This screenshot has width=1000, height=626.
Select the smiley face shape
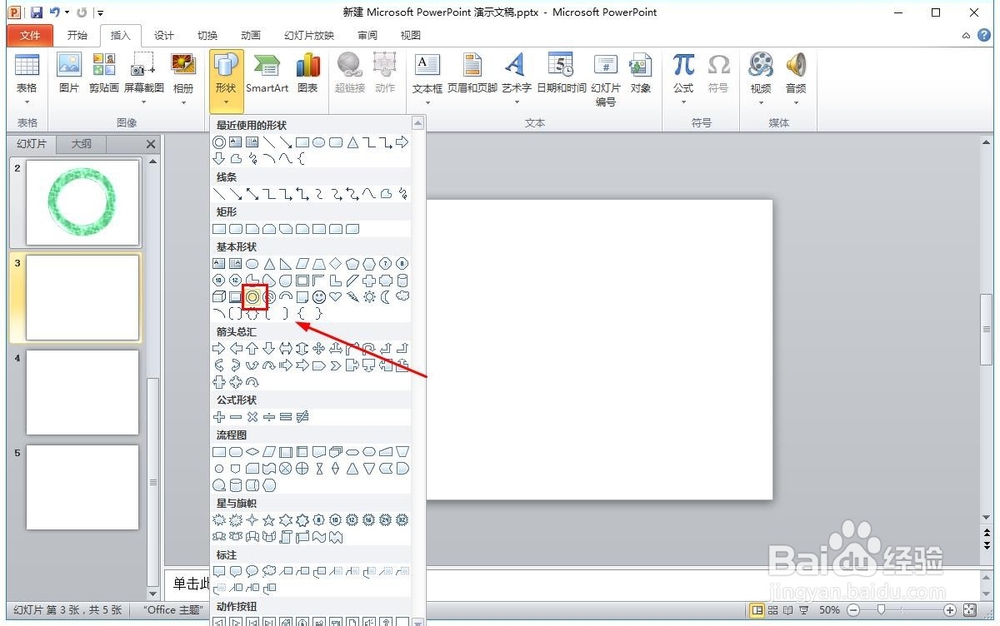[318, 296]
